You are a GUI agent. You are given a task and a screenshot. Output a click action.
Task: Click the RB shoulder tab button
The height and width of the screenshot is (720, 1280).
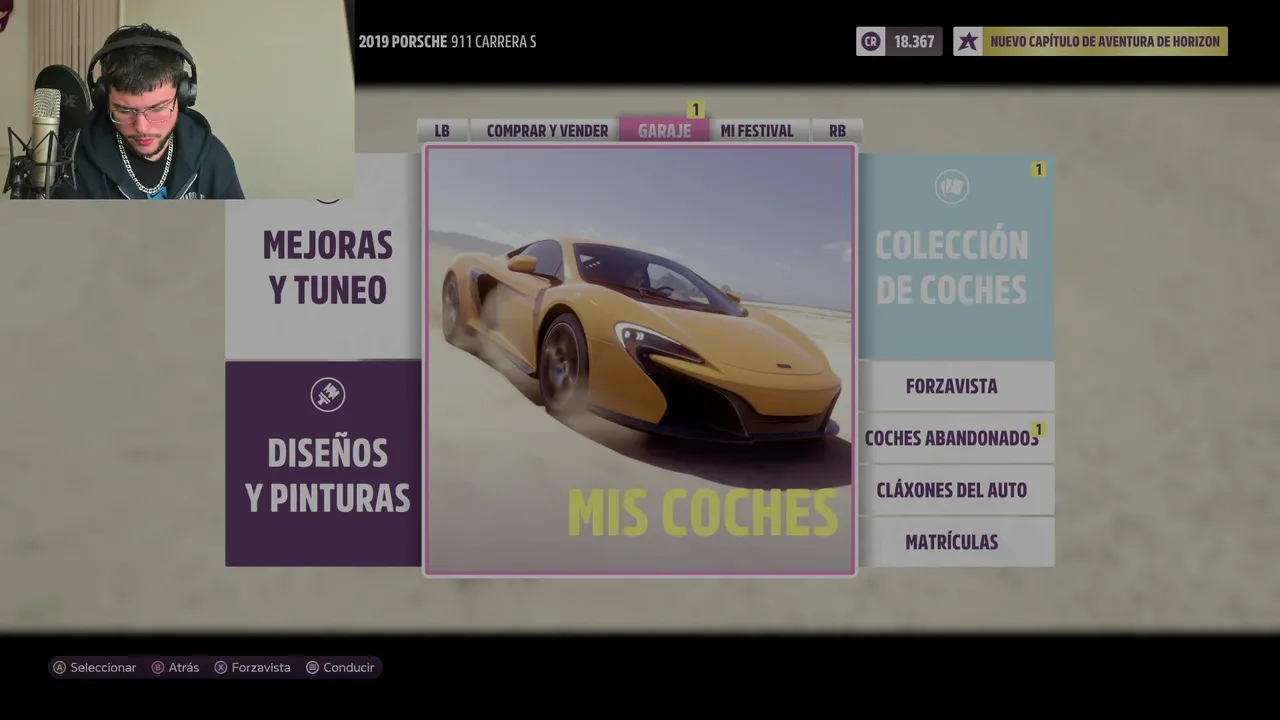click(837, 131)
